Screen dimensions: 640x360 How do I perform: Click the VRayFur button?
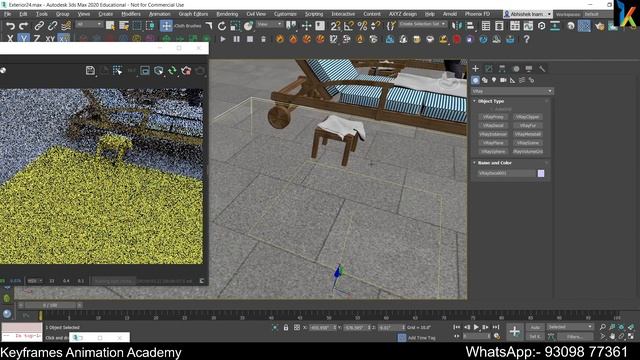click(527, 126)
